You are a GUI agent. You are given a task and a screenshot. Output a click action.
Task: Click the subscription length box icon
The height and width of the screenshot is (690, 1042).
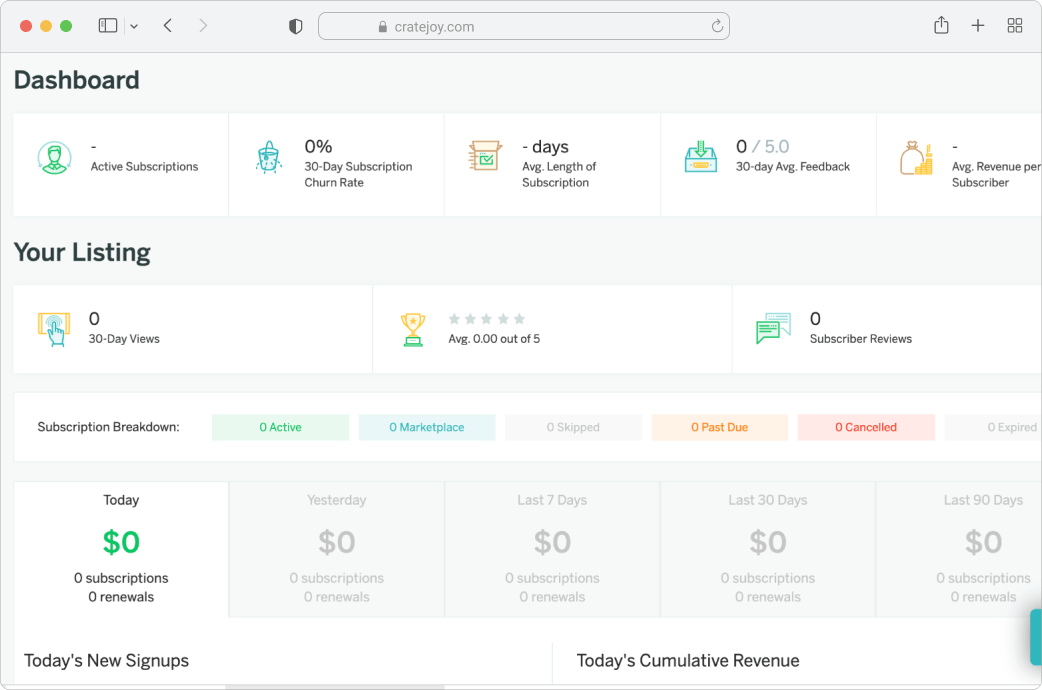tap(485, 157)
